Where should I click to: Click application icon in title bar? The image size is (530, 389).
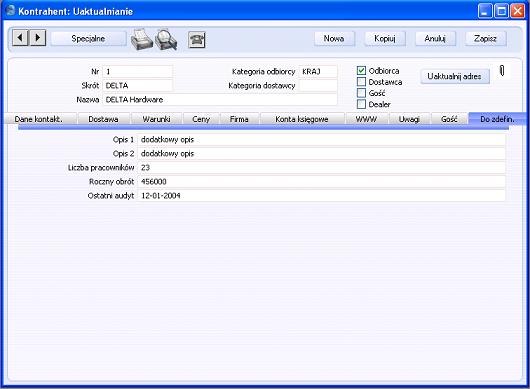coord(10,10)
